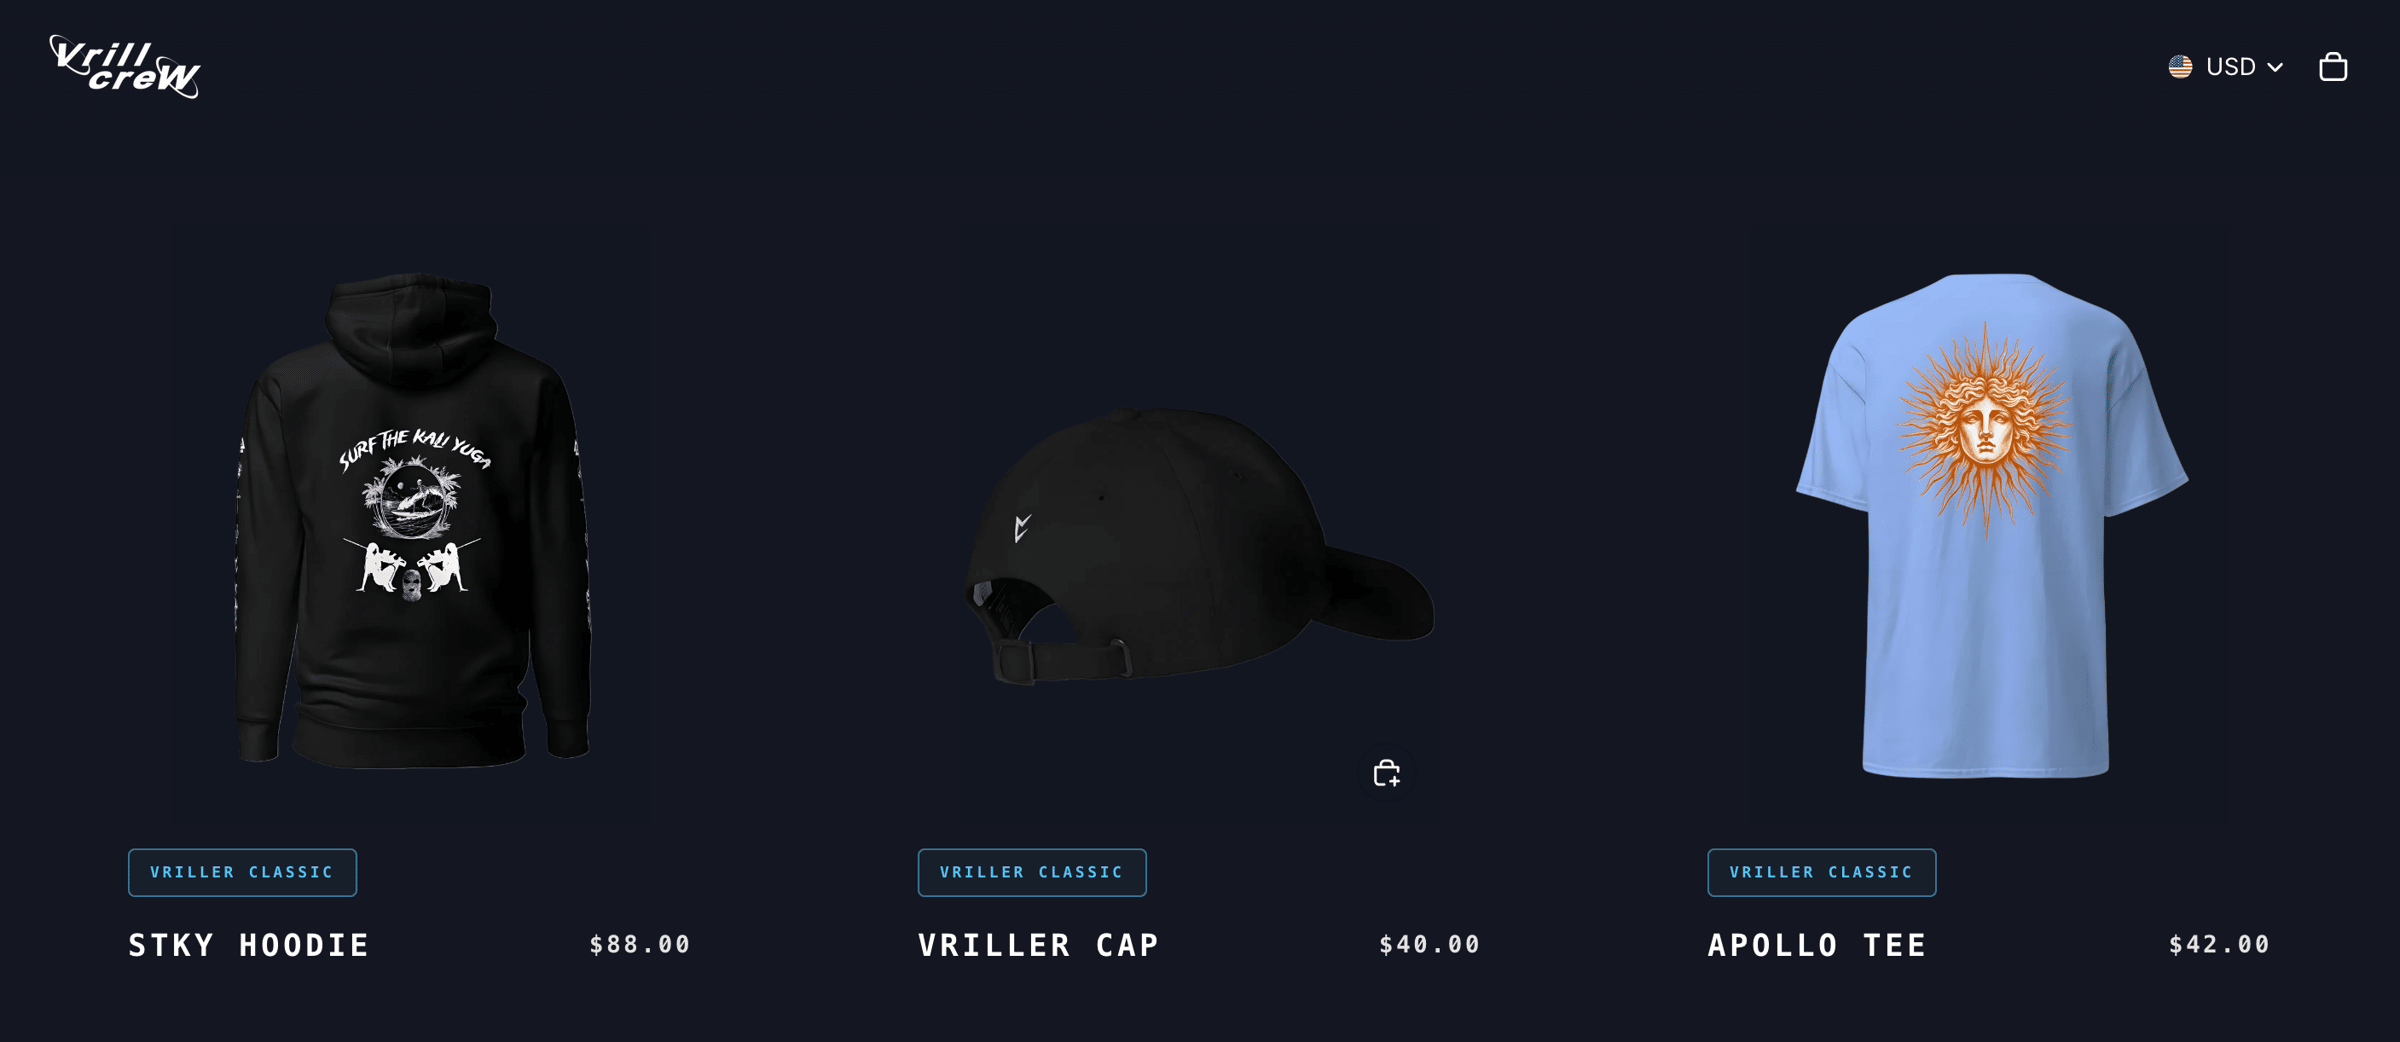Click the $40.00 cap price

(x=1429, y=945)
